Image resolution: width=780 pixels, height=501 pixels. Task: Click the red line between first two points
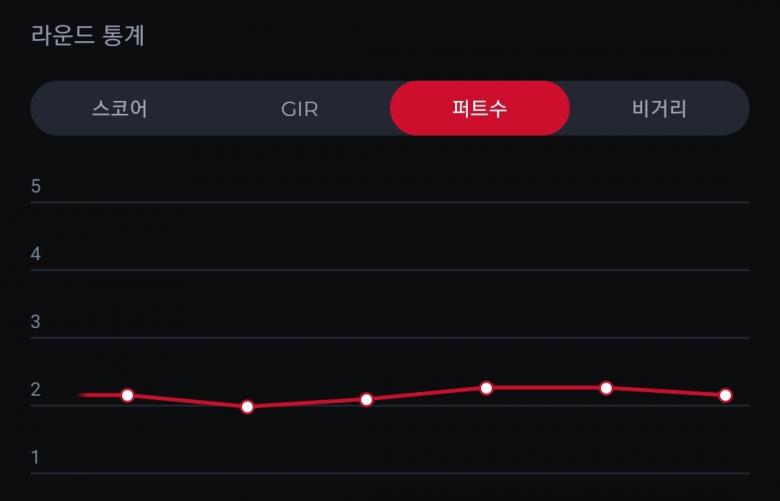(x=187, y=401)
